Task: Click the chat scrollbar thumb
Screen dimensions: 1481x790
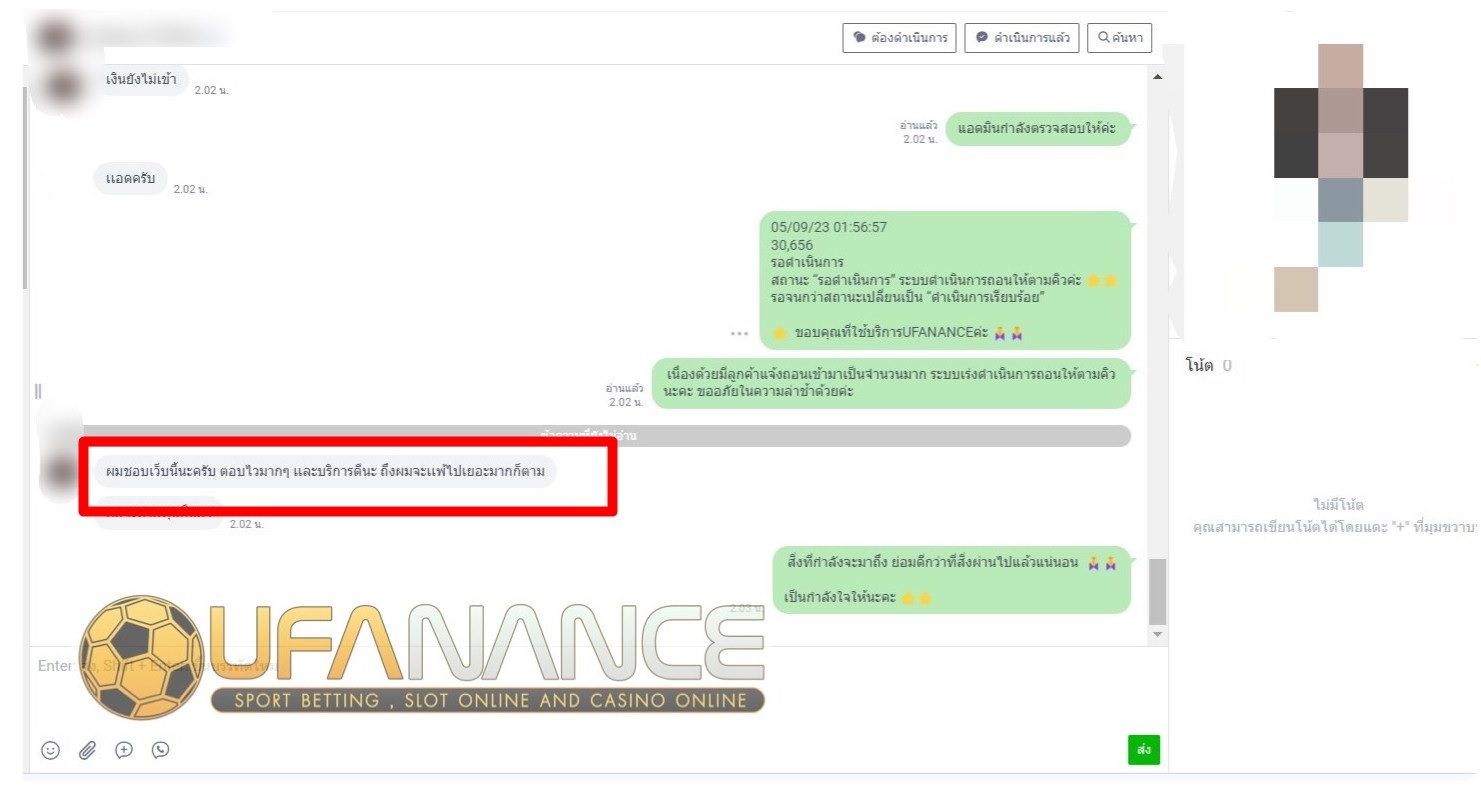Action: click(1157, 590)
